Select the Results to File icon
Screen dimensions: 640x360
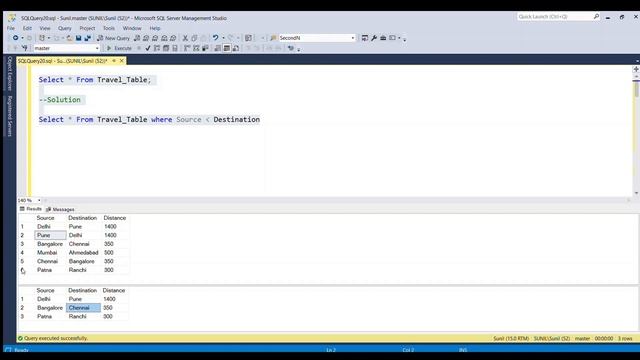point(236,48)
